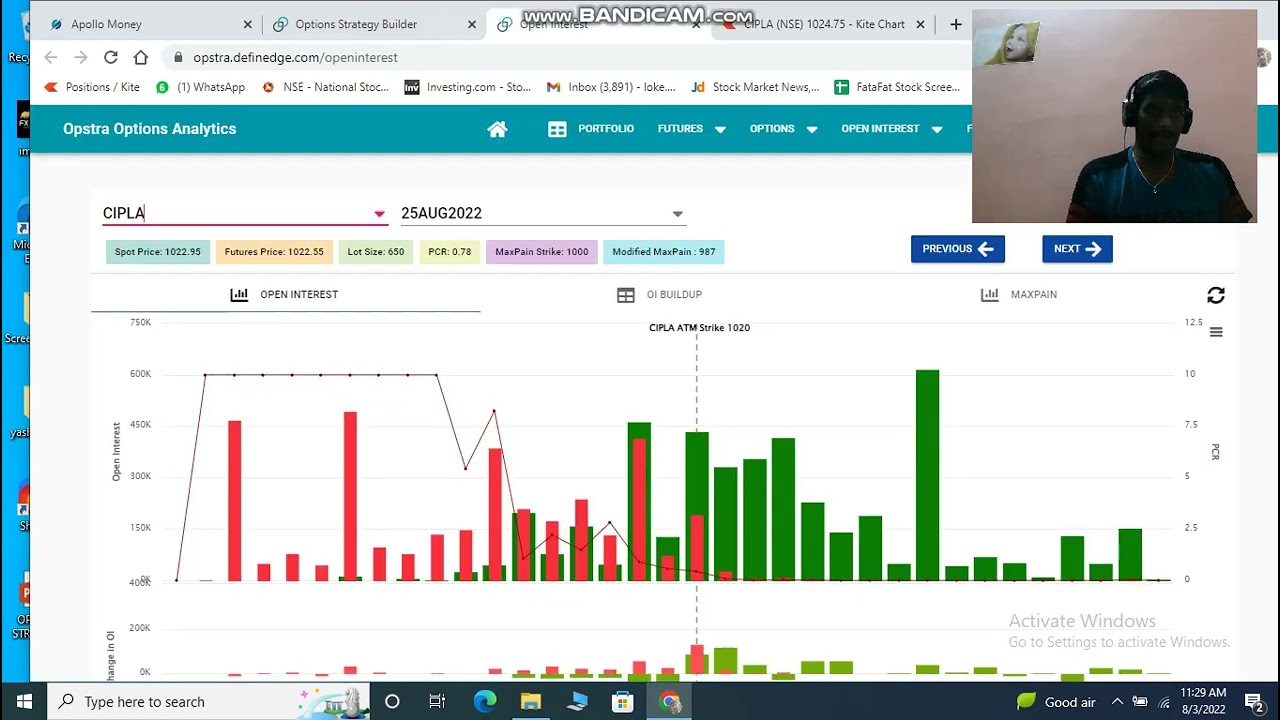Switch to the OI BUILDUP tab

[660, 295]
